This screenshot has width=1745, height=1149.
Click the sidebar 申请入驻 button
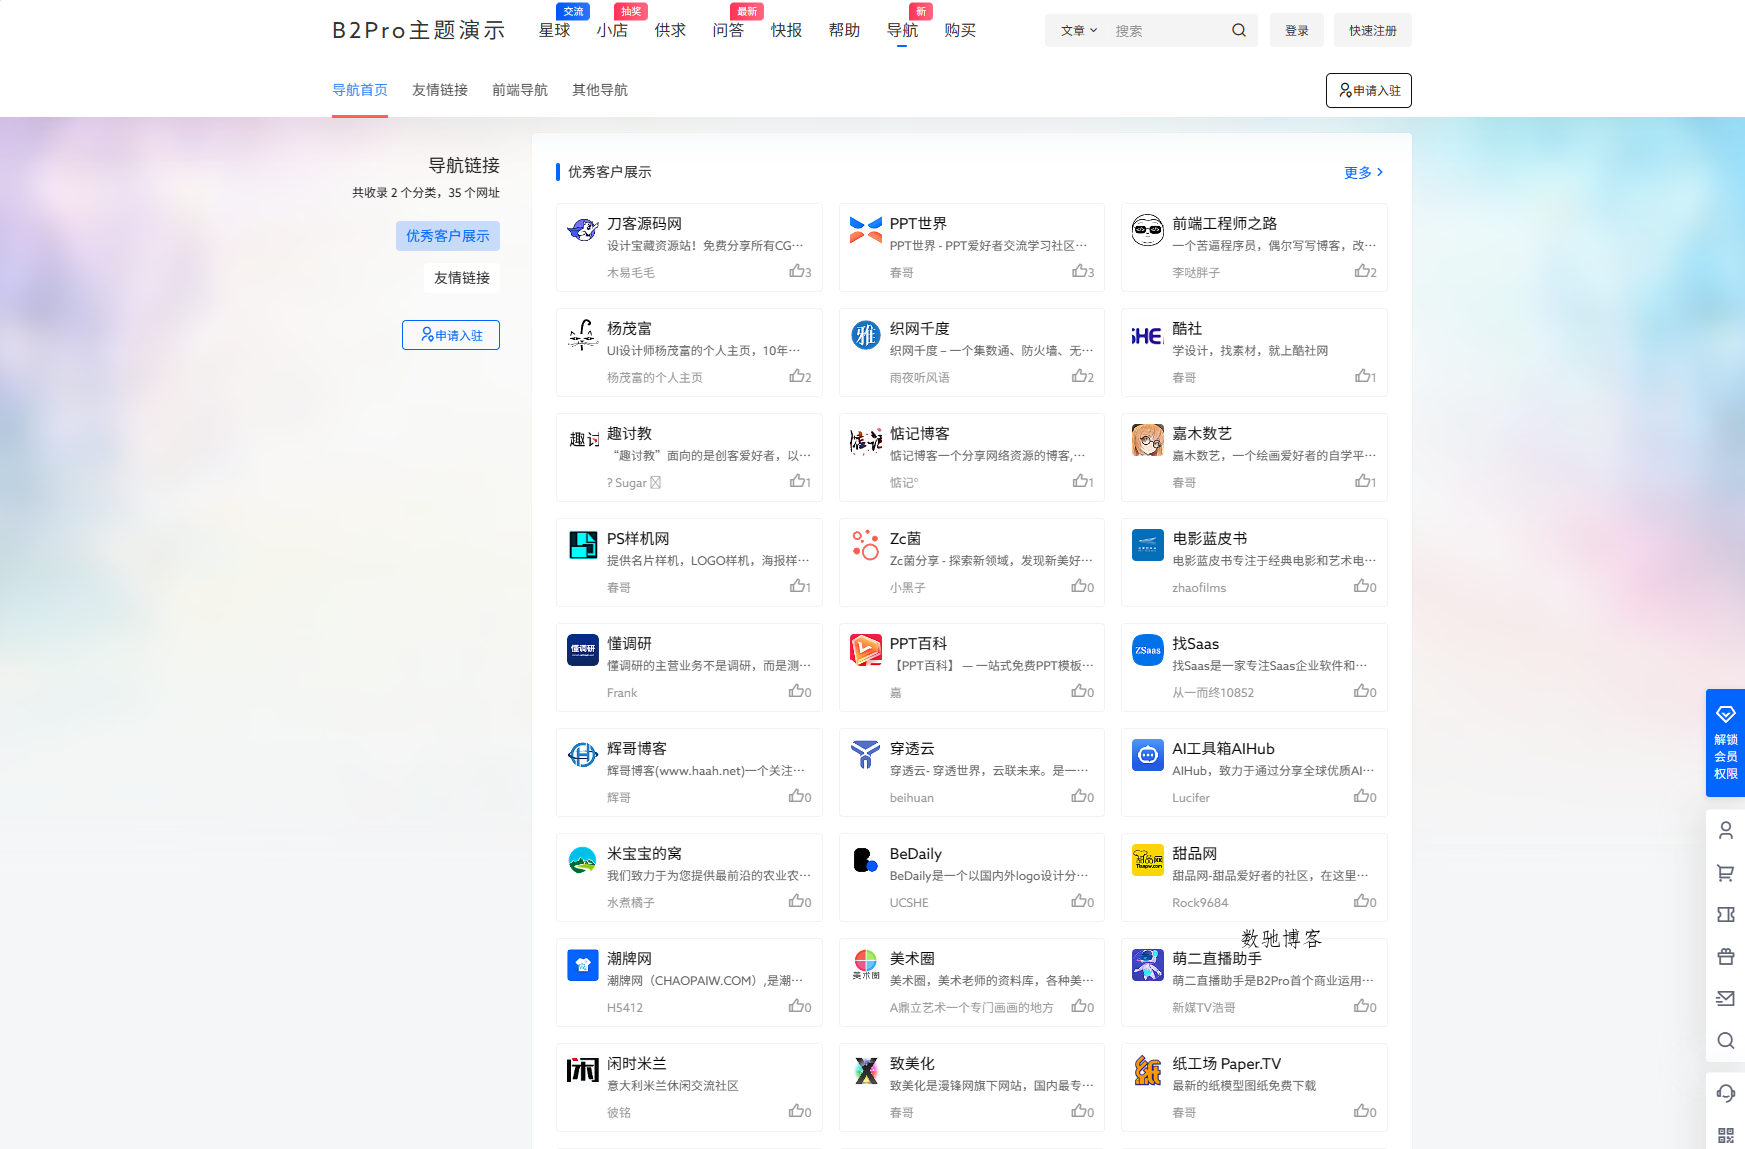coord(451,335)
